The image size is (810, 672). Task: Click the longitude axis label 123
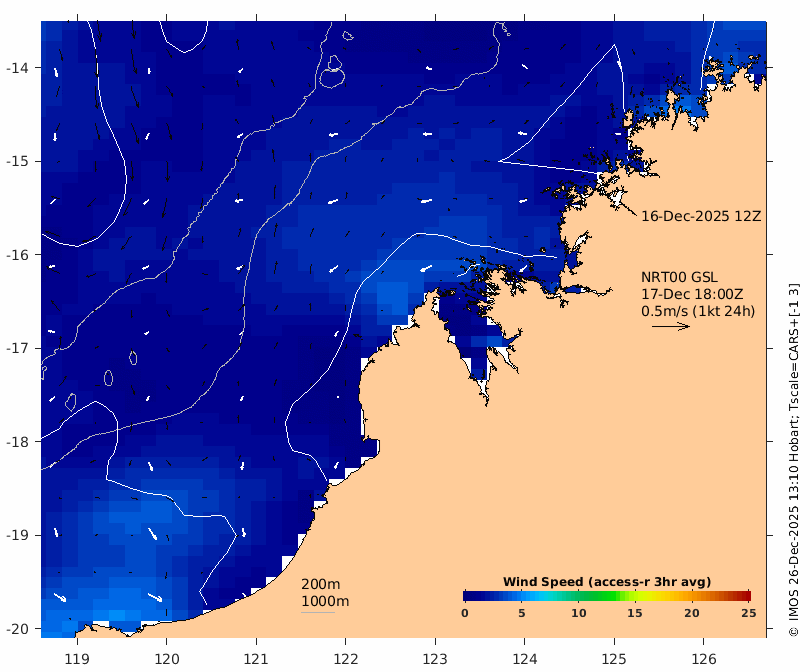point(435,660)
